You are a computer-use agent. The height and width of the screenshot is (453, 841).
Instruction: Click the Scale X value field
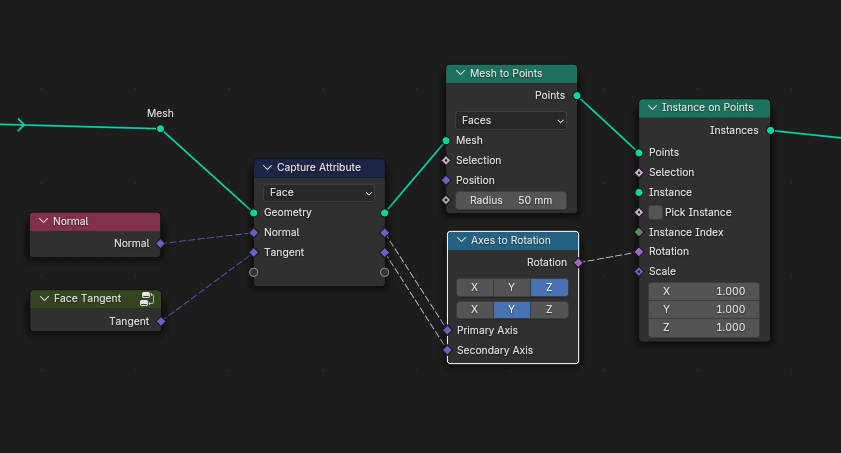click(704, 291)
